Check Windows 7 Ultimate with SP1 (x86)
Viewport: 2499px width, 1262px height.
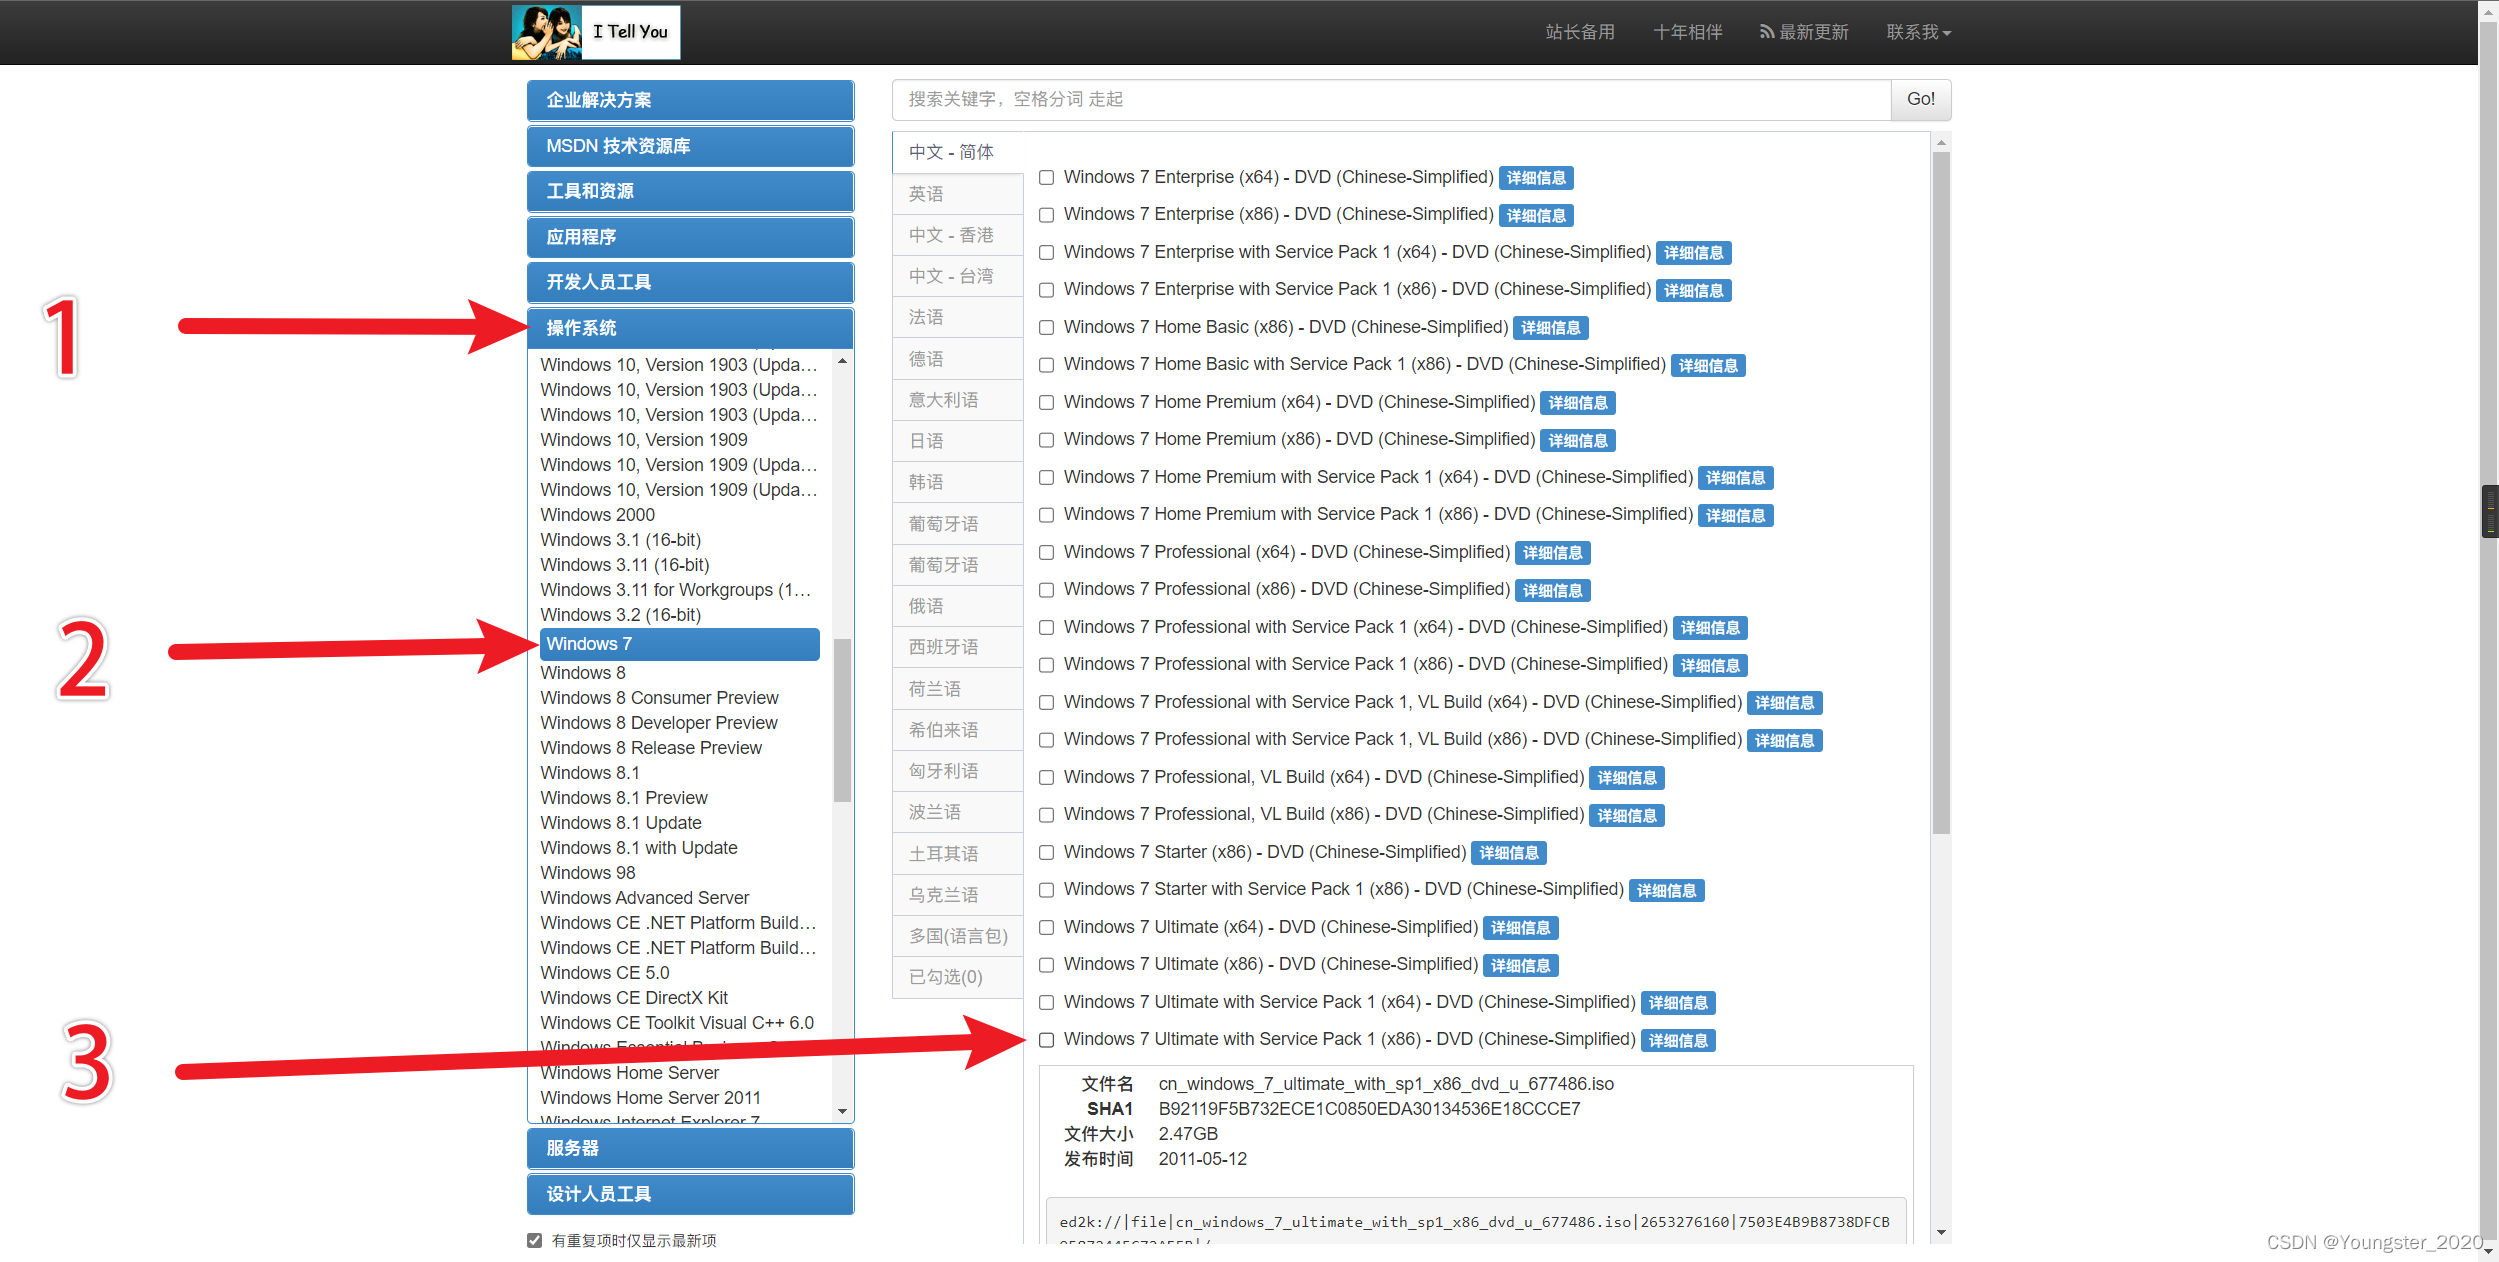tap(1046, 1040)
